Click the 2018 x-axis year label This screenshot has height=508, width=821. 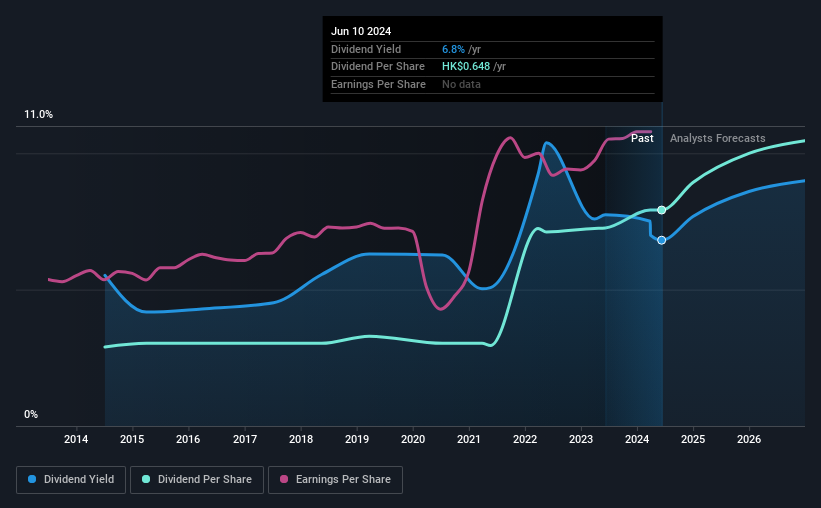(301, 439)
